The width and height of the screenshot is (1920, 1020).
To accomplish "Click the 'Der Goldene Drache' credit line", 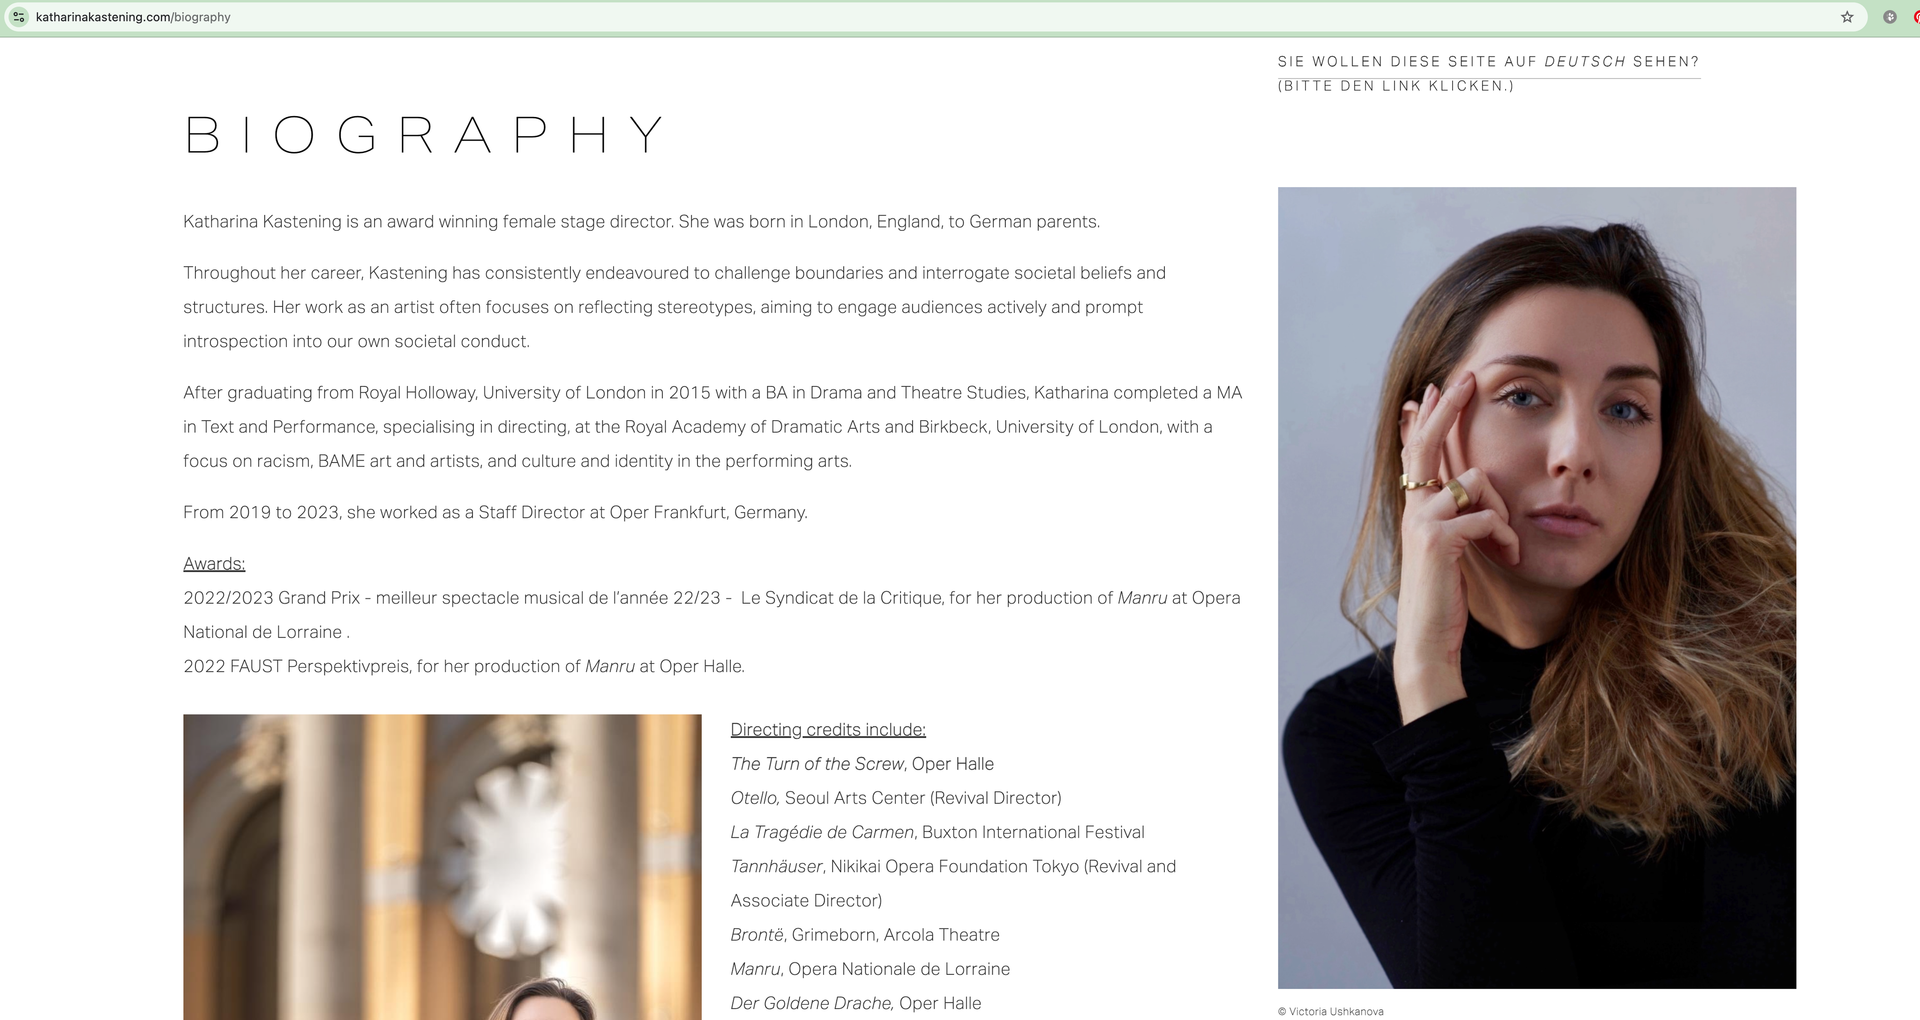I will (856, 1003).
